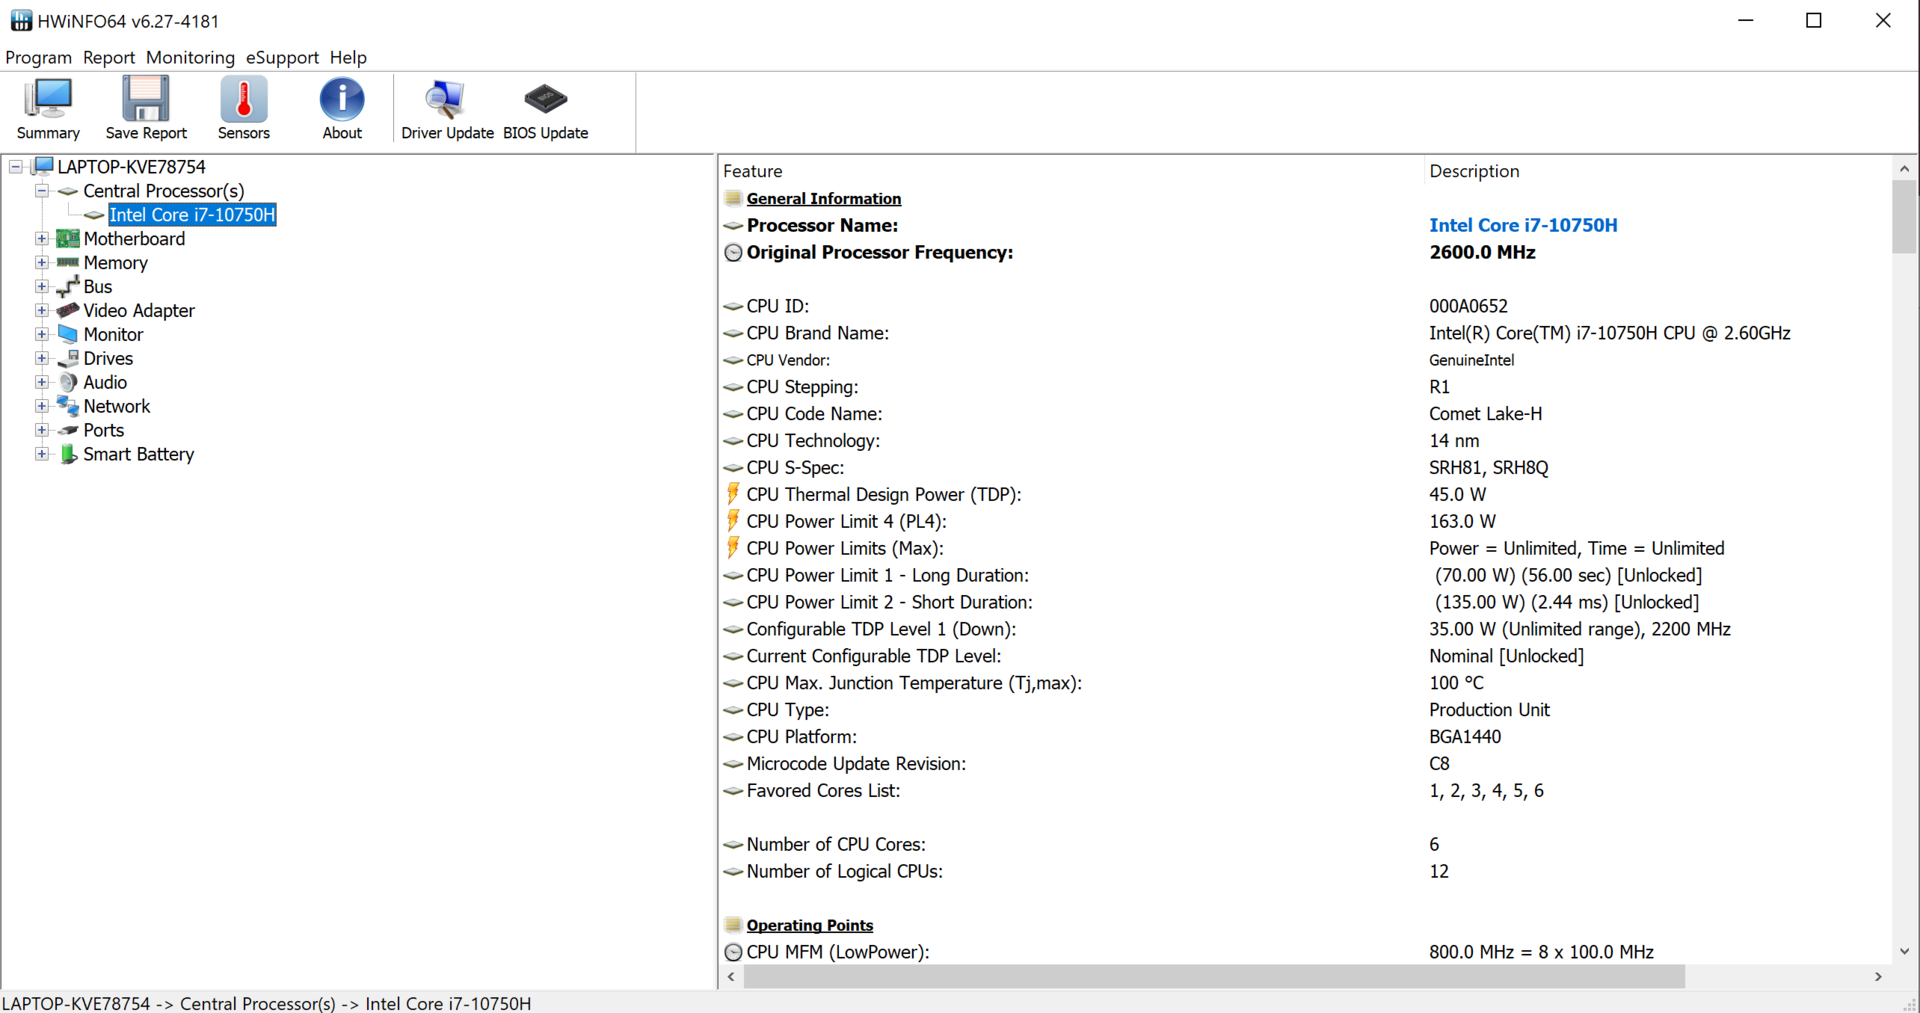The height and width of the screenshot is (1013, 1920).
Task: Click the status bar path text
Action: (x=267, y=1003)
